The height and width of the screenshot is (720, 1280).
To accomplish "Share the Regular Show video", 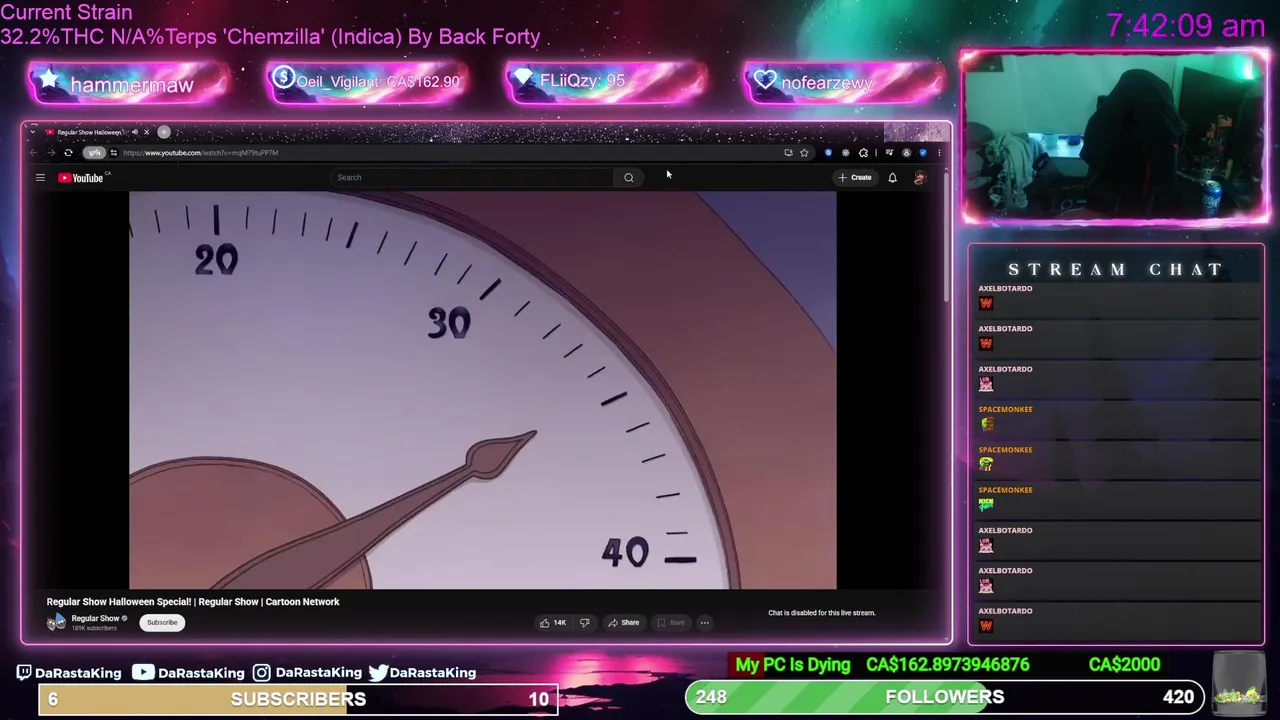I will (x=623, y=623).
